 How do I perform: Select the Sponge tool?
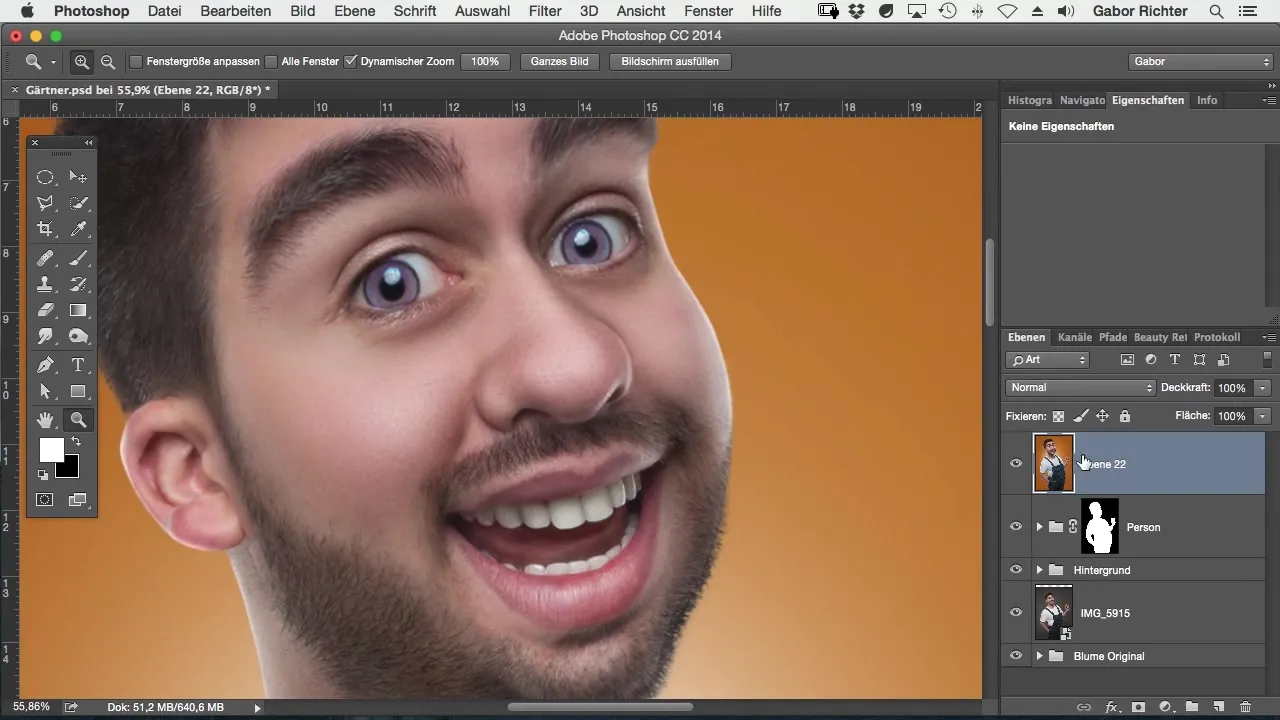click(78, 337)
